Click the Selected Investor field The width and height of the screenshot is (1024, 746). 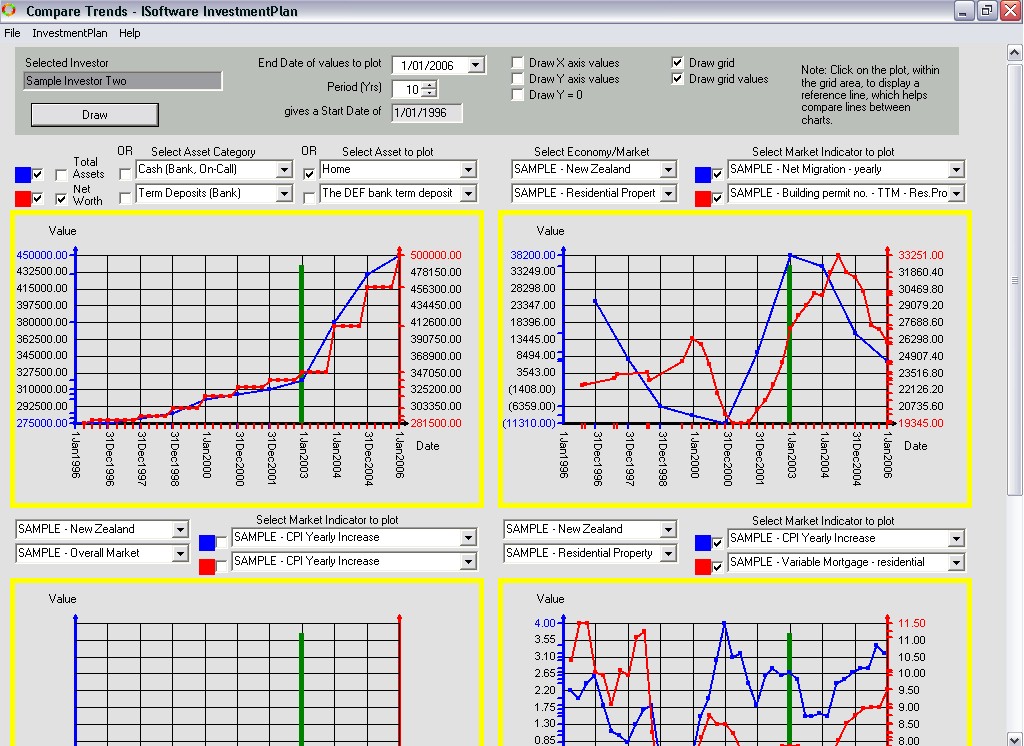123,81
